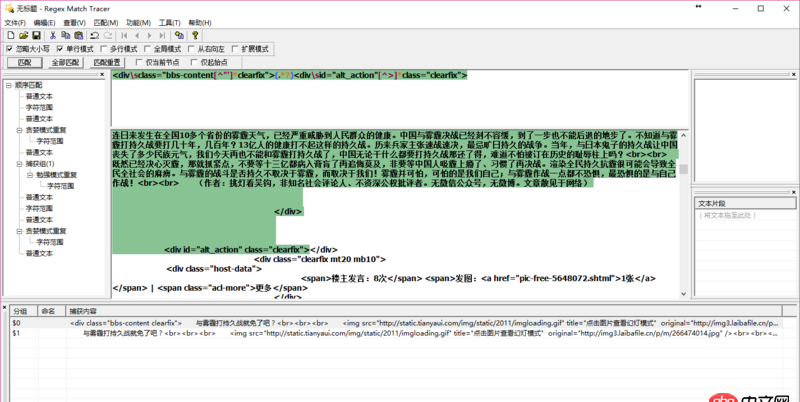This screenshot has height=402, width=800.
Task: Select the $1 capture result row
Action: [396, 333]
